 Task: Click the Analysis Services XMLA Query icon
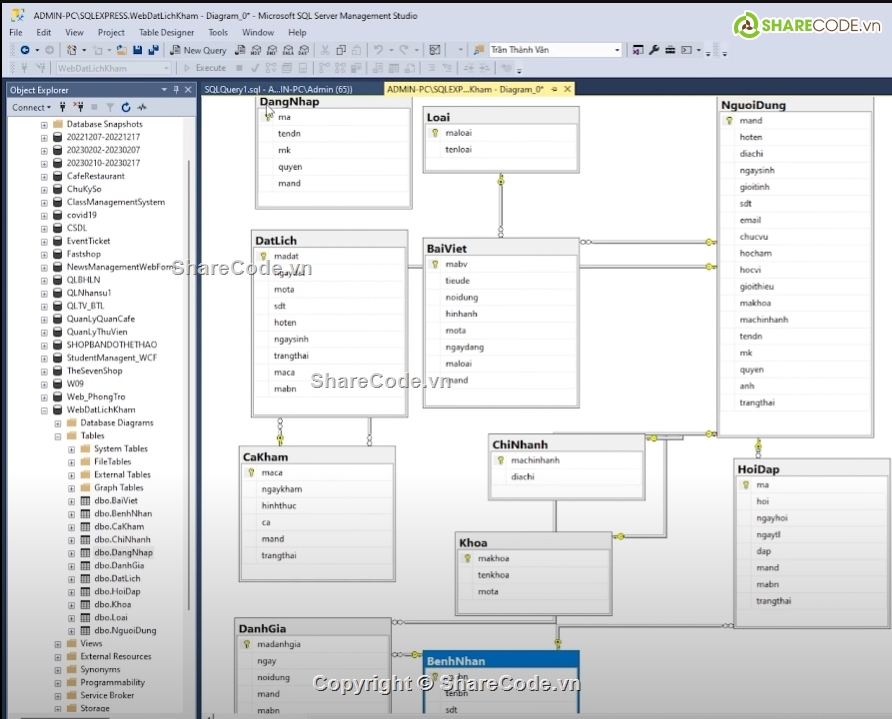point(288,50)
